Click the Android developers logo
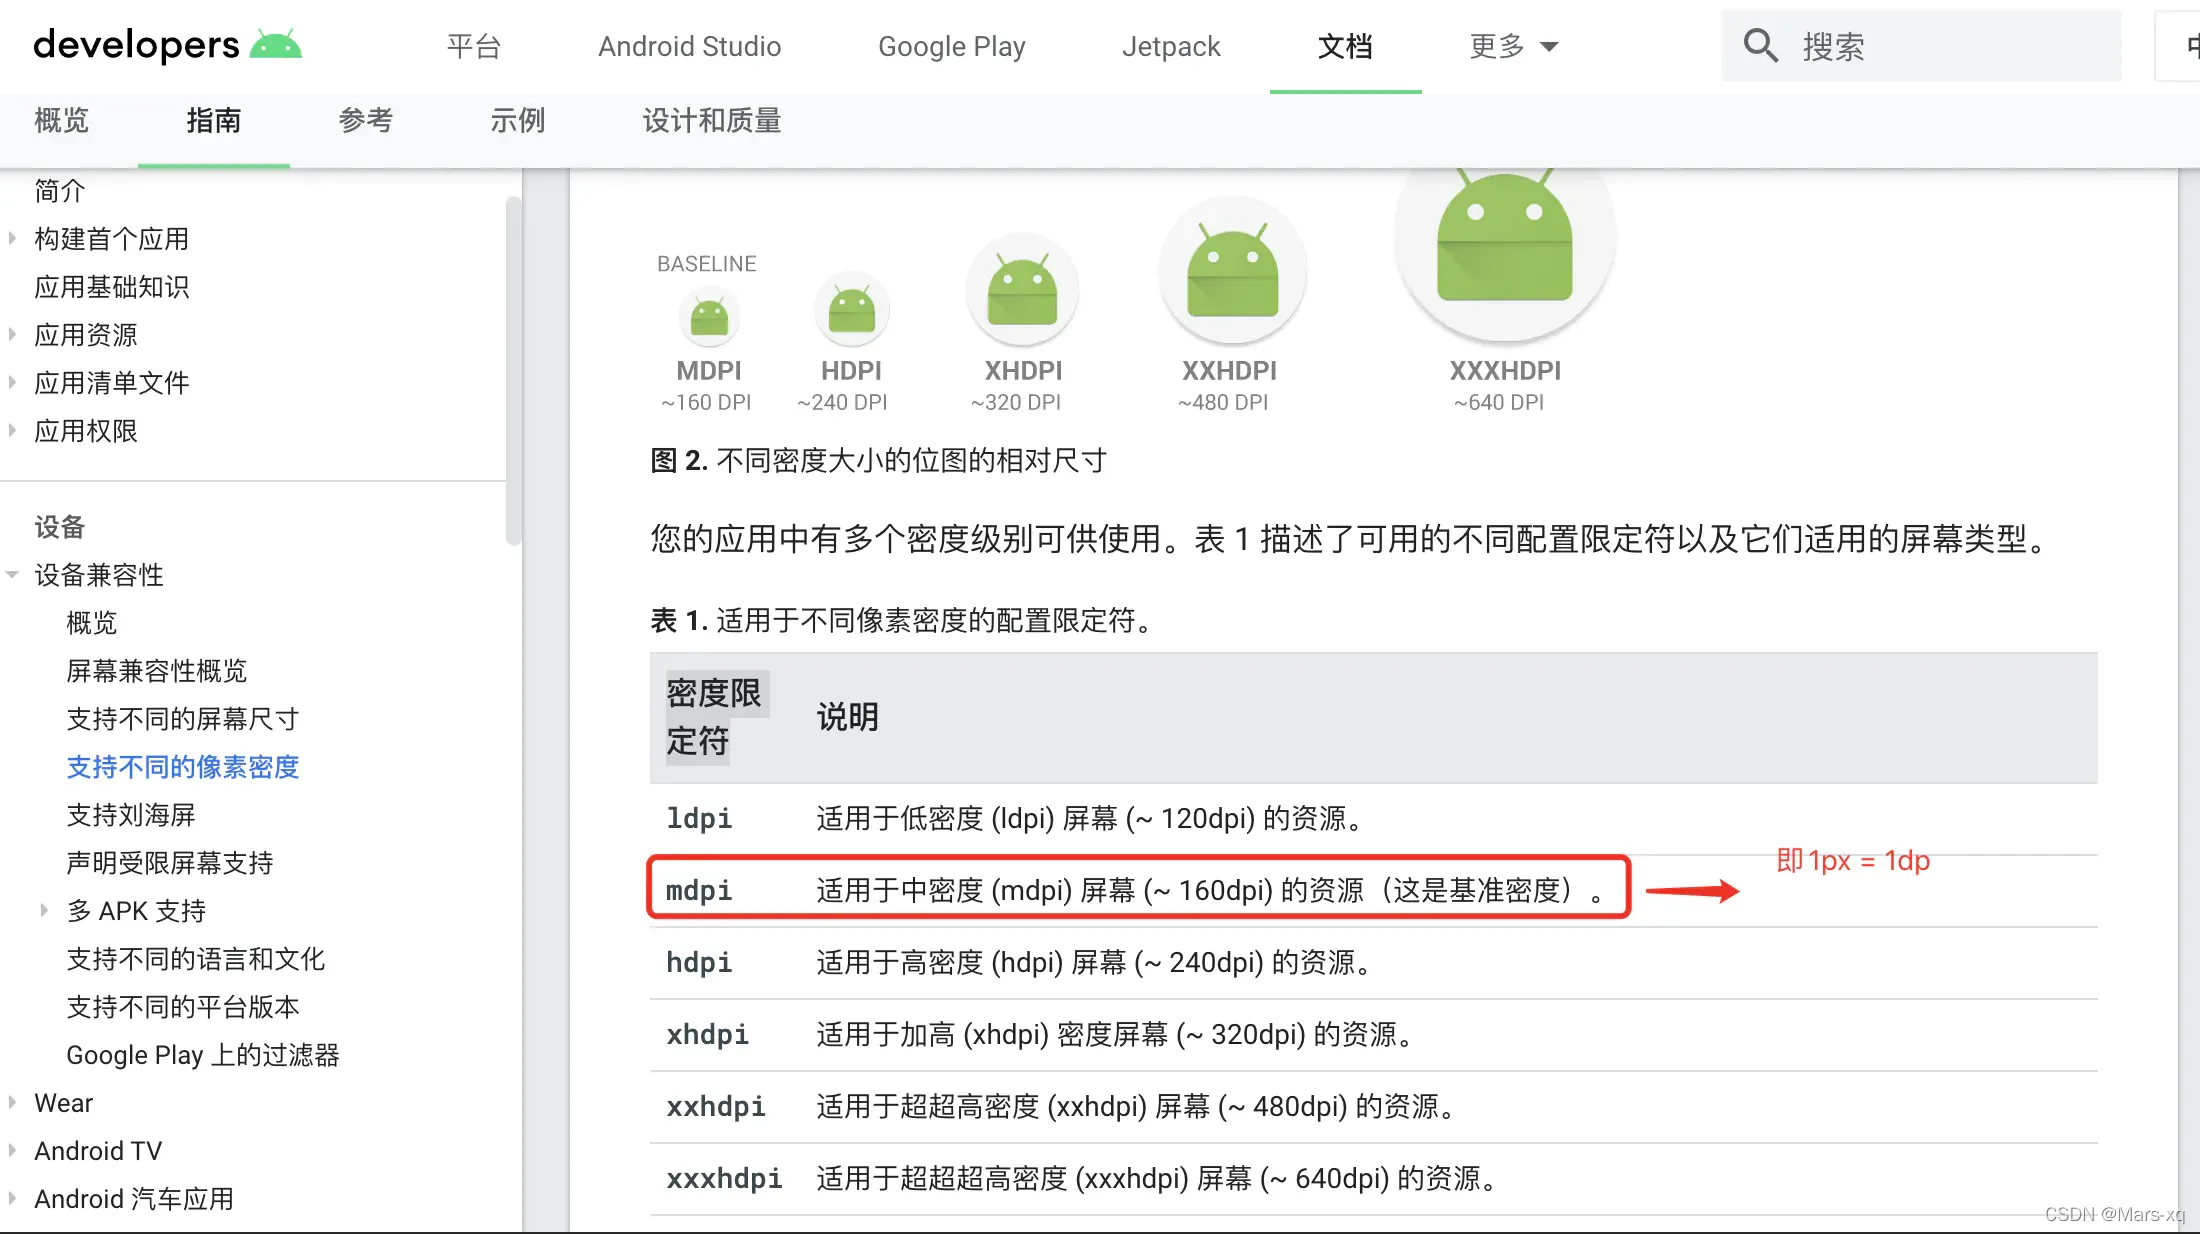This screenshot has height=1234, width=2200. tap(167, 46)
